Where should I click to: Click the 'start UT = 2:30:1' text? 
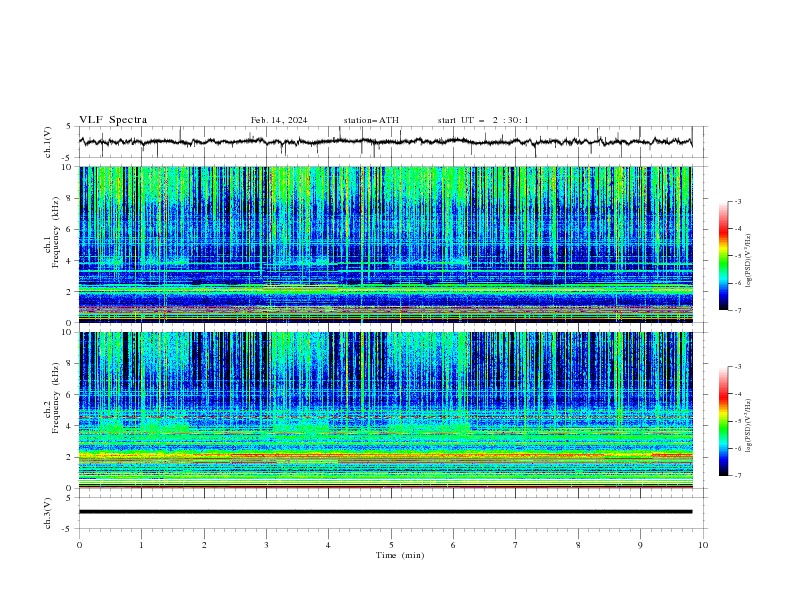pos(483,120)
